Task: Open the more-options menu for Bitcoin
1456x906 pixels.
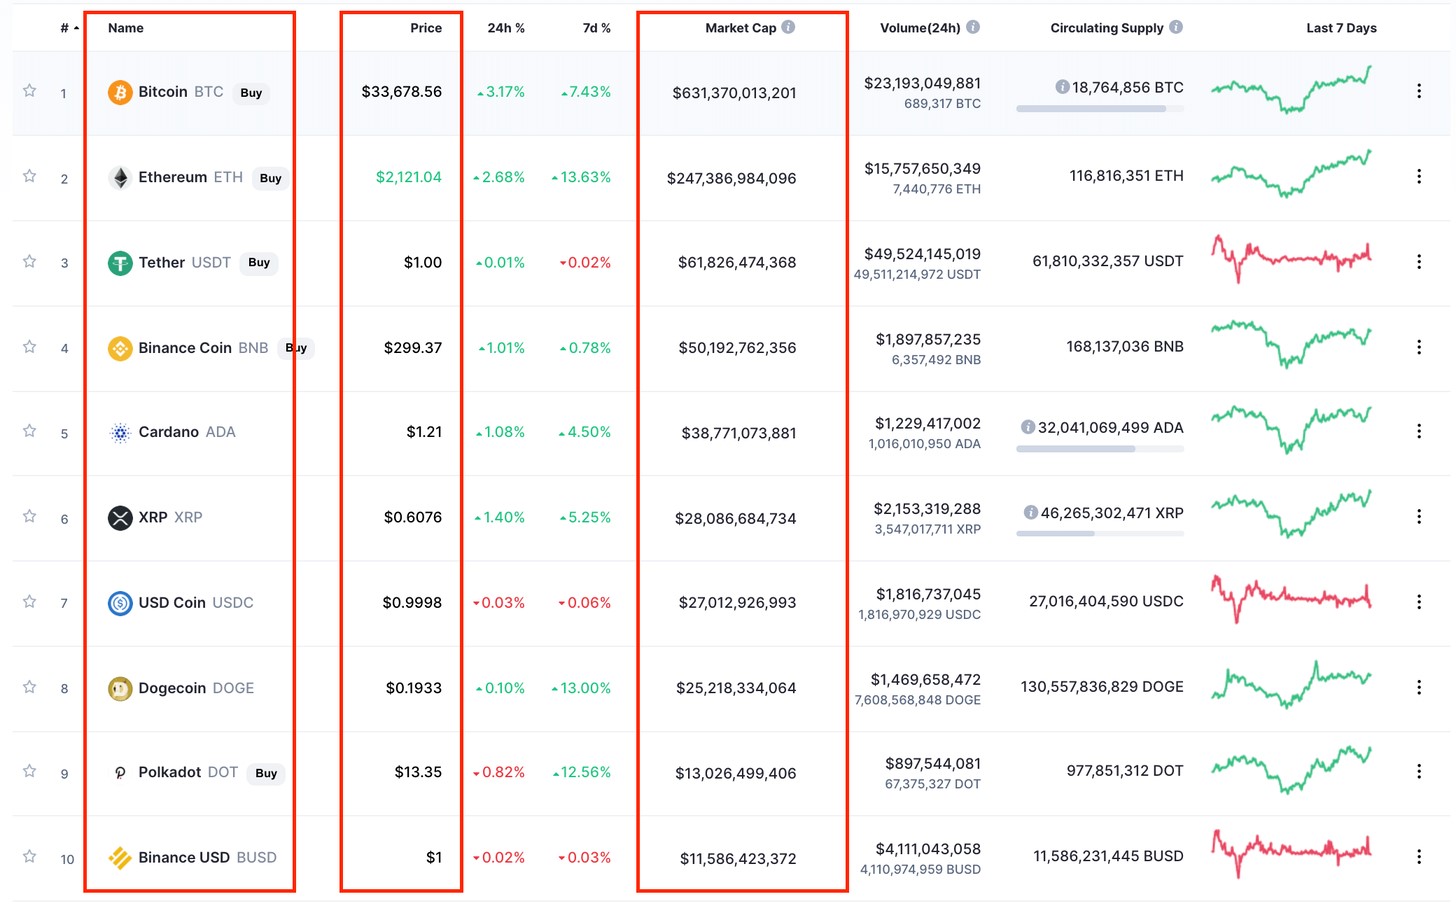Action: point(1418,91)
